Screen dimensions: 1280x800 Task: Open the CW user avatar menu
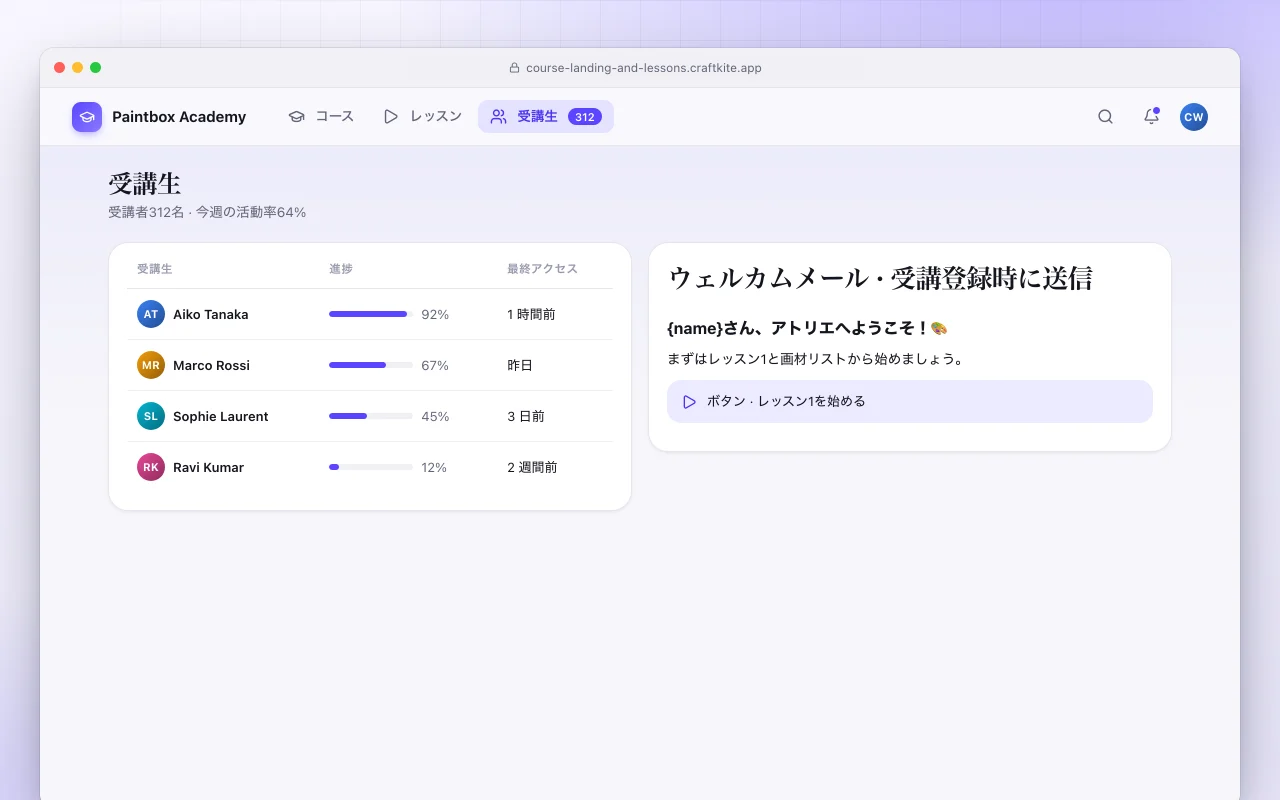[x=1194, y=117]
